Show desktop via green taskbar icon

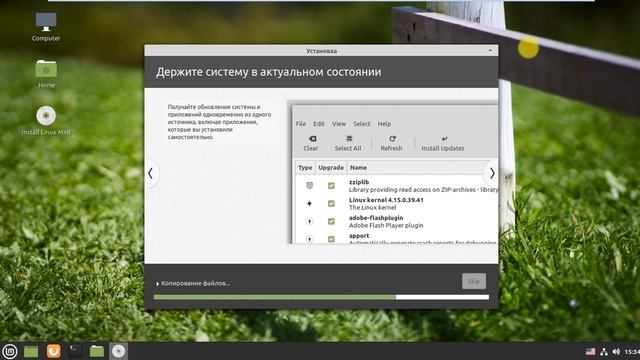[31, 351]
